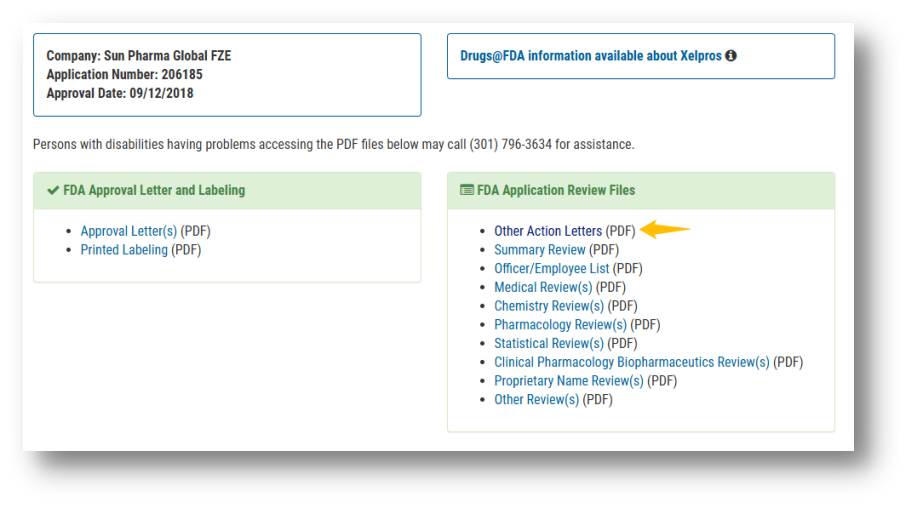This screenshot has width=909, height=506.
Task: View the Officer/Employee List PDF
Action: pyautogui.click(x=551, y=269)
